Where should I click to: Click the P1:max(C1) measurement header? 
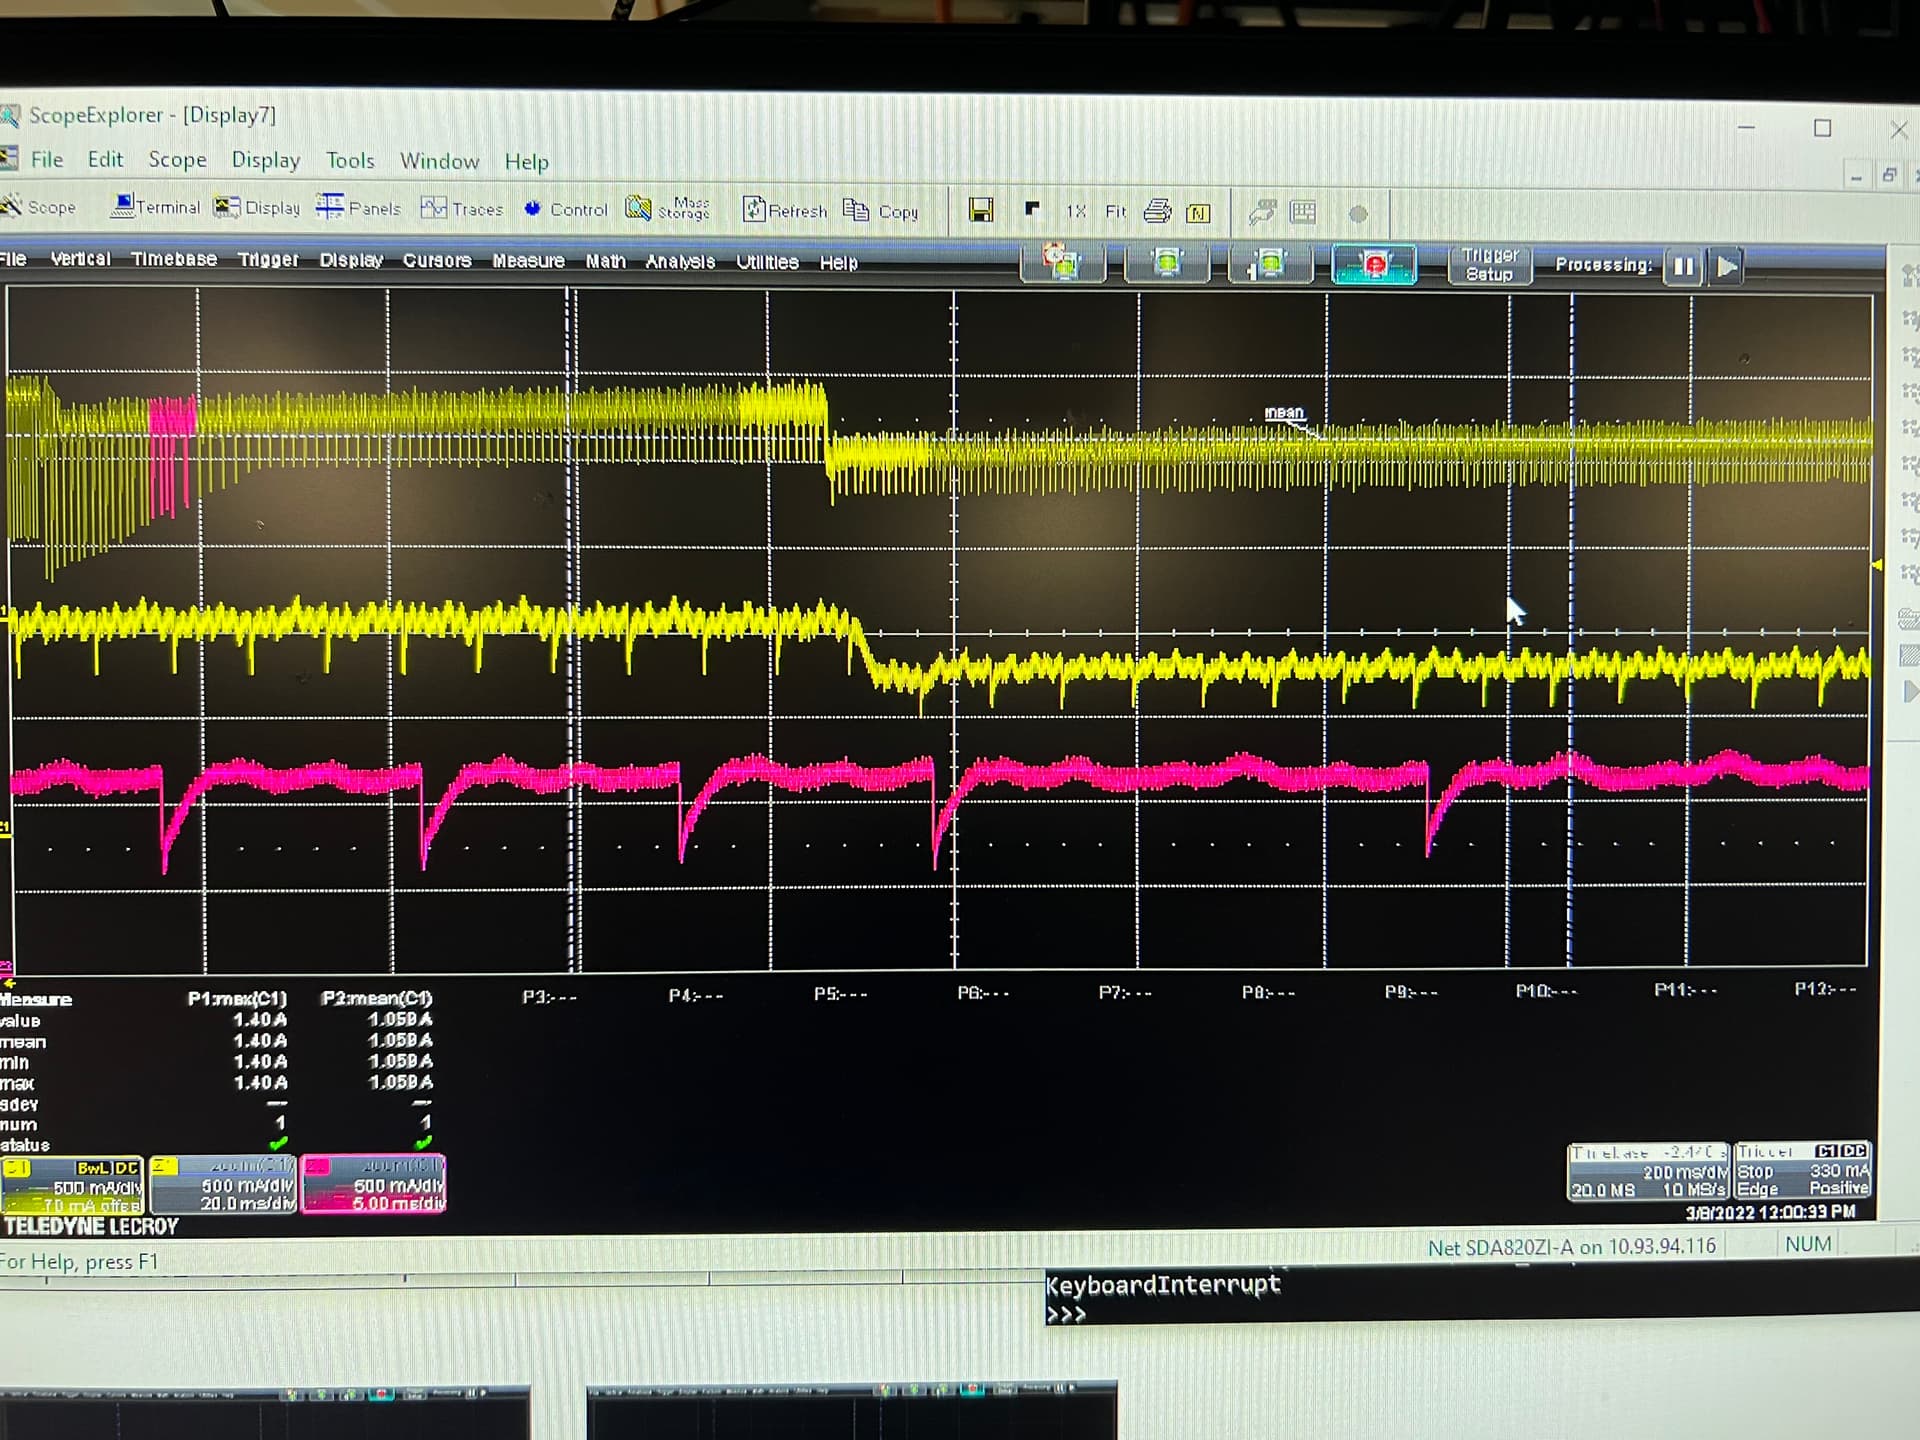coord(237,998)
